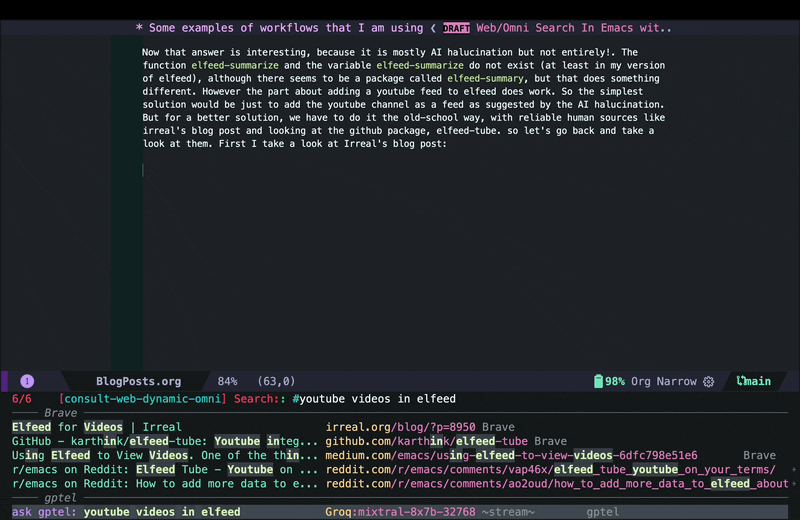
Task: Open the gear settings icon in modeline
Action: click(x=709, y=382)
